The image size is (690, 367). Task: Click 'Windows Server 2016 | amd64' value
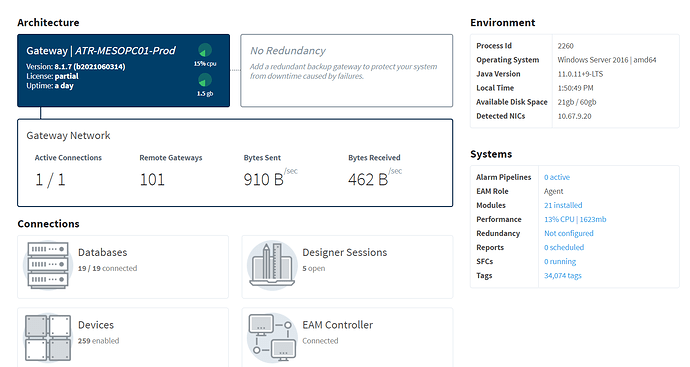607,60
